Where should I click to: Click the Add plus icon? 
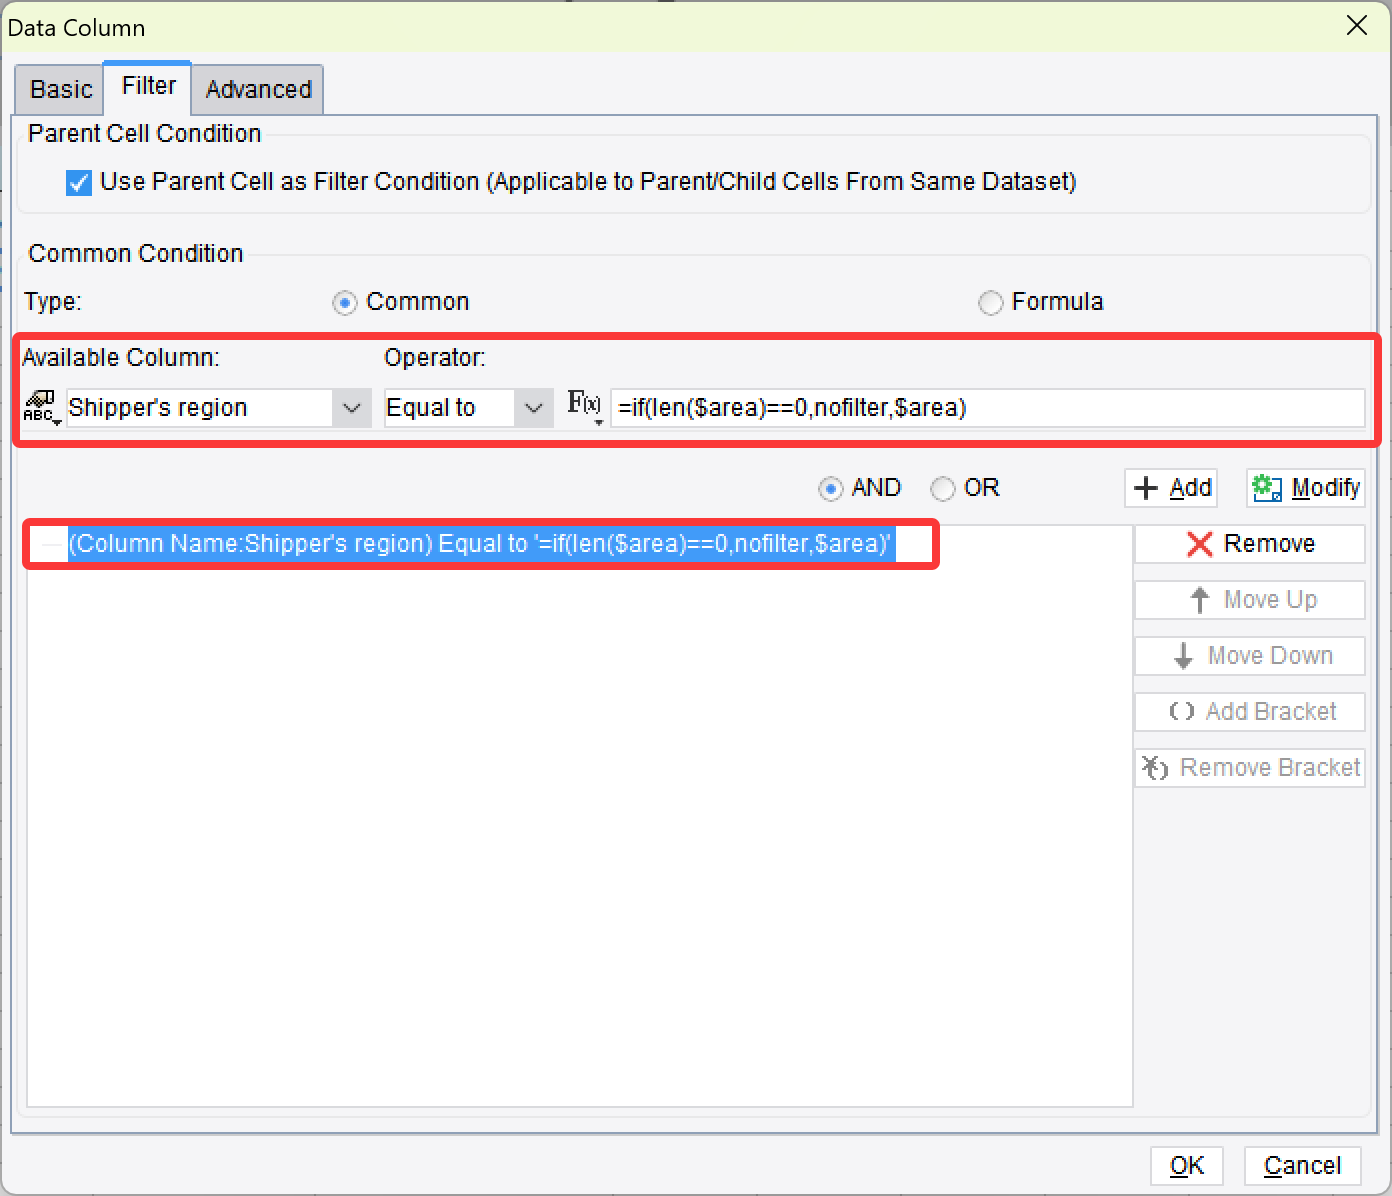pyautogui.click(x=1146, y=488)
